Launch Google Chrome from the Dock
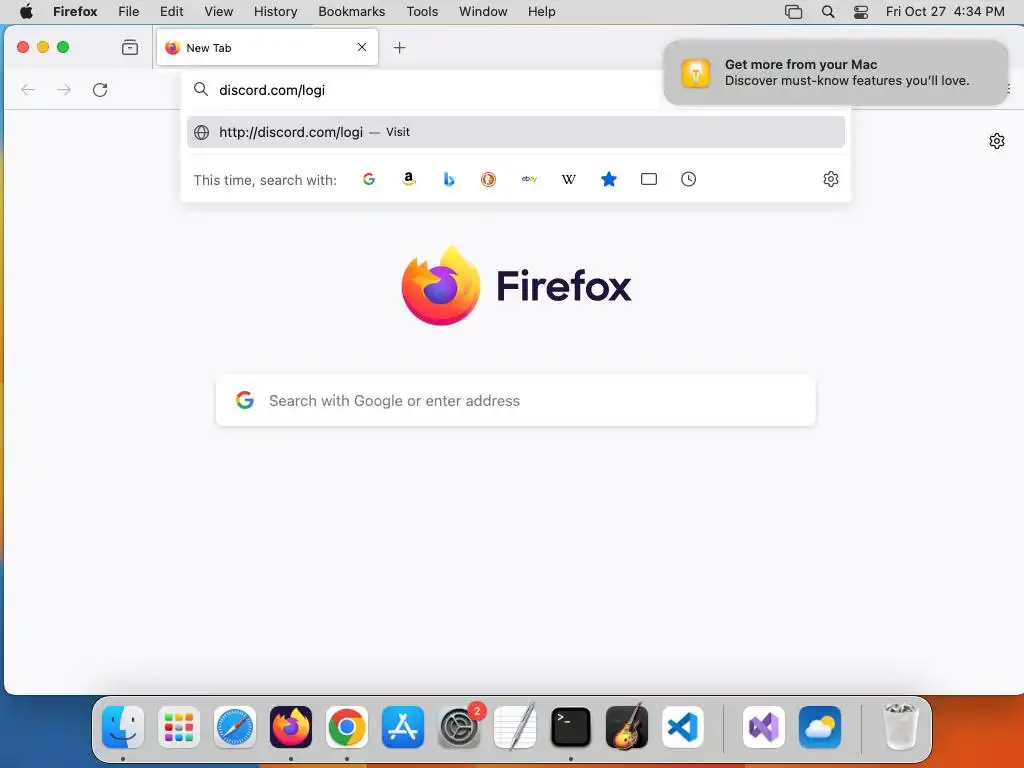Screen dimensions: 1024x768 347,727
